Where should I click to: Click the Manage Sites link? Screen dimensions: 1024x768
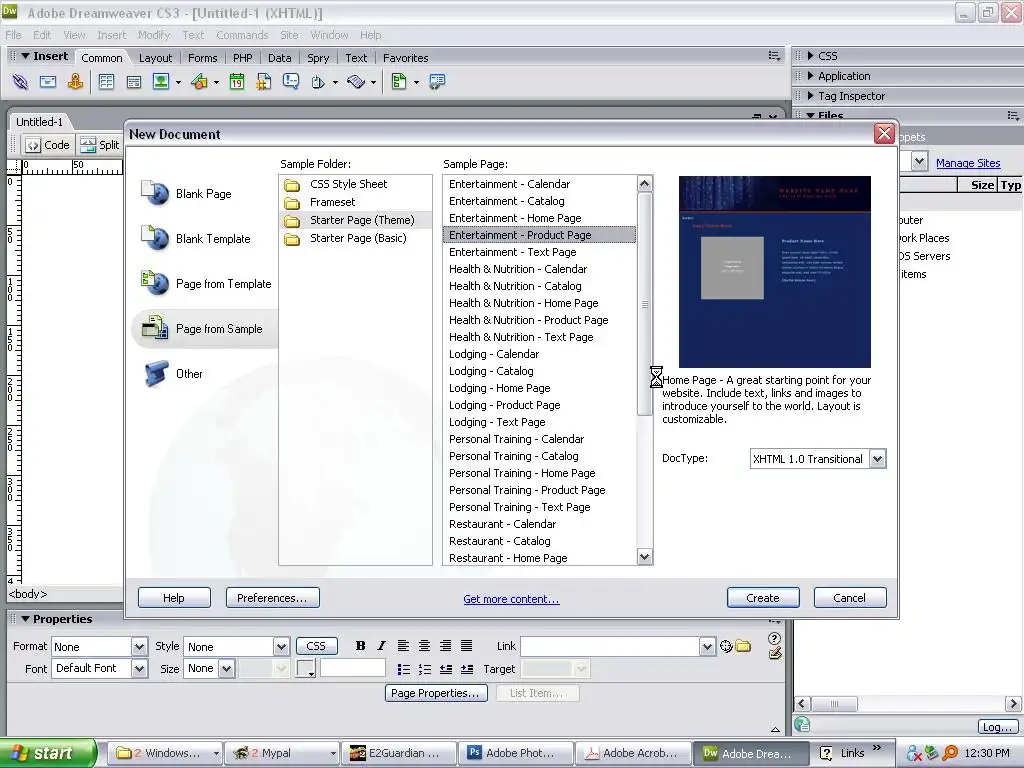pos(968,163)
